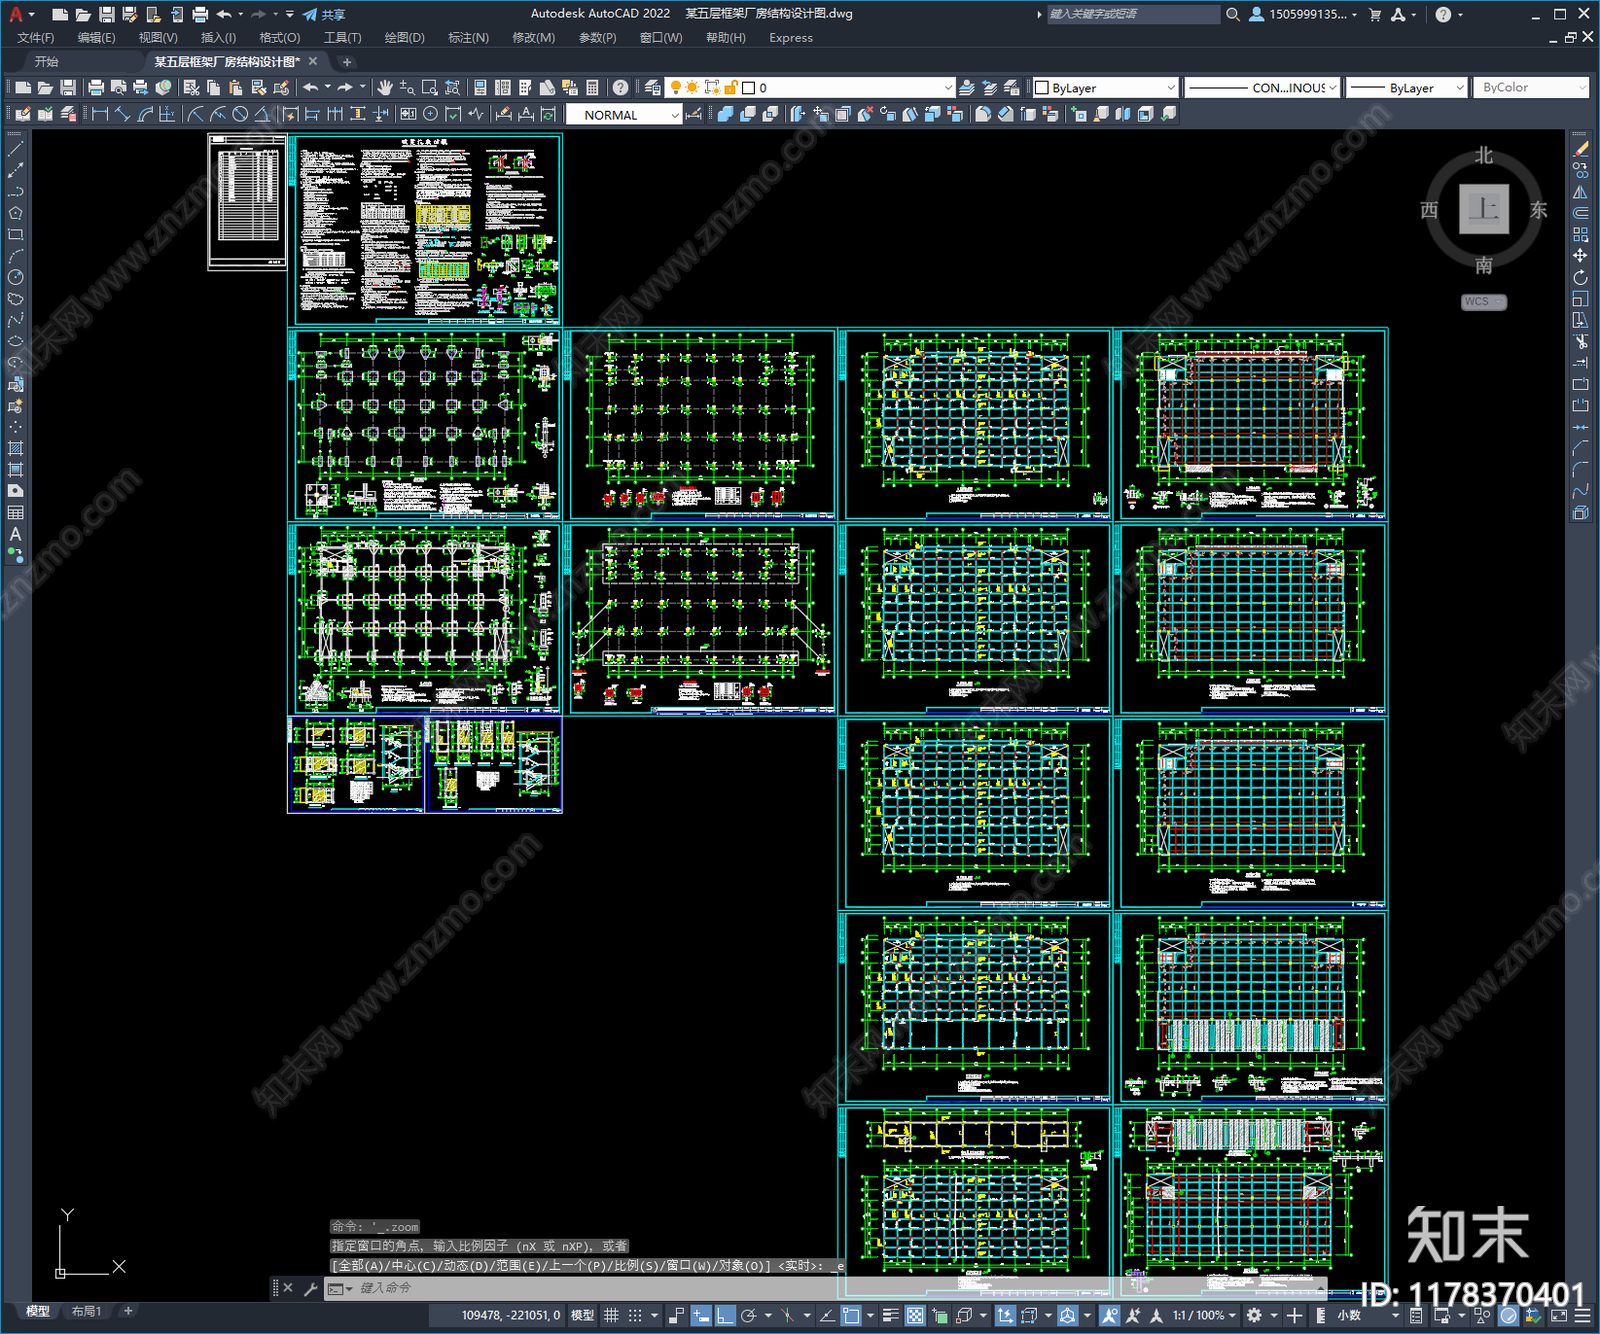Open the Help question mark in standard toolbar
The image size is (1600, 1334).
point(621,88)
